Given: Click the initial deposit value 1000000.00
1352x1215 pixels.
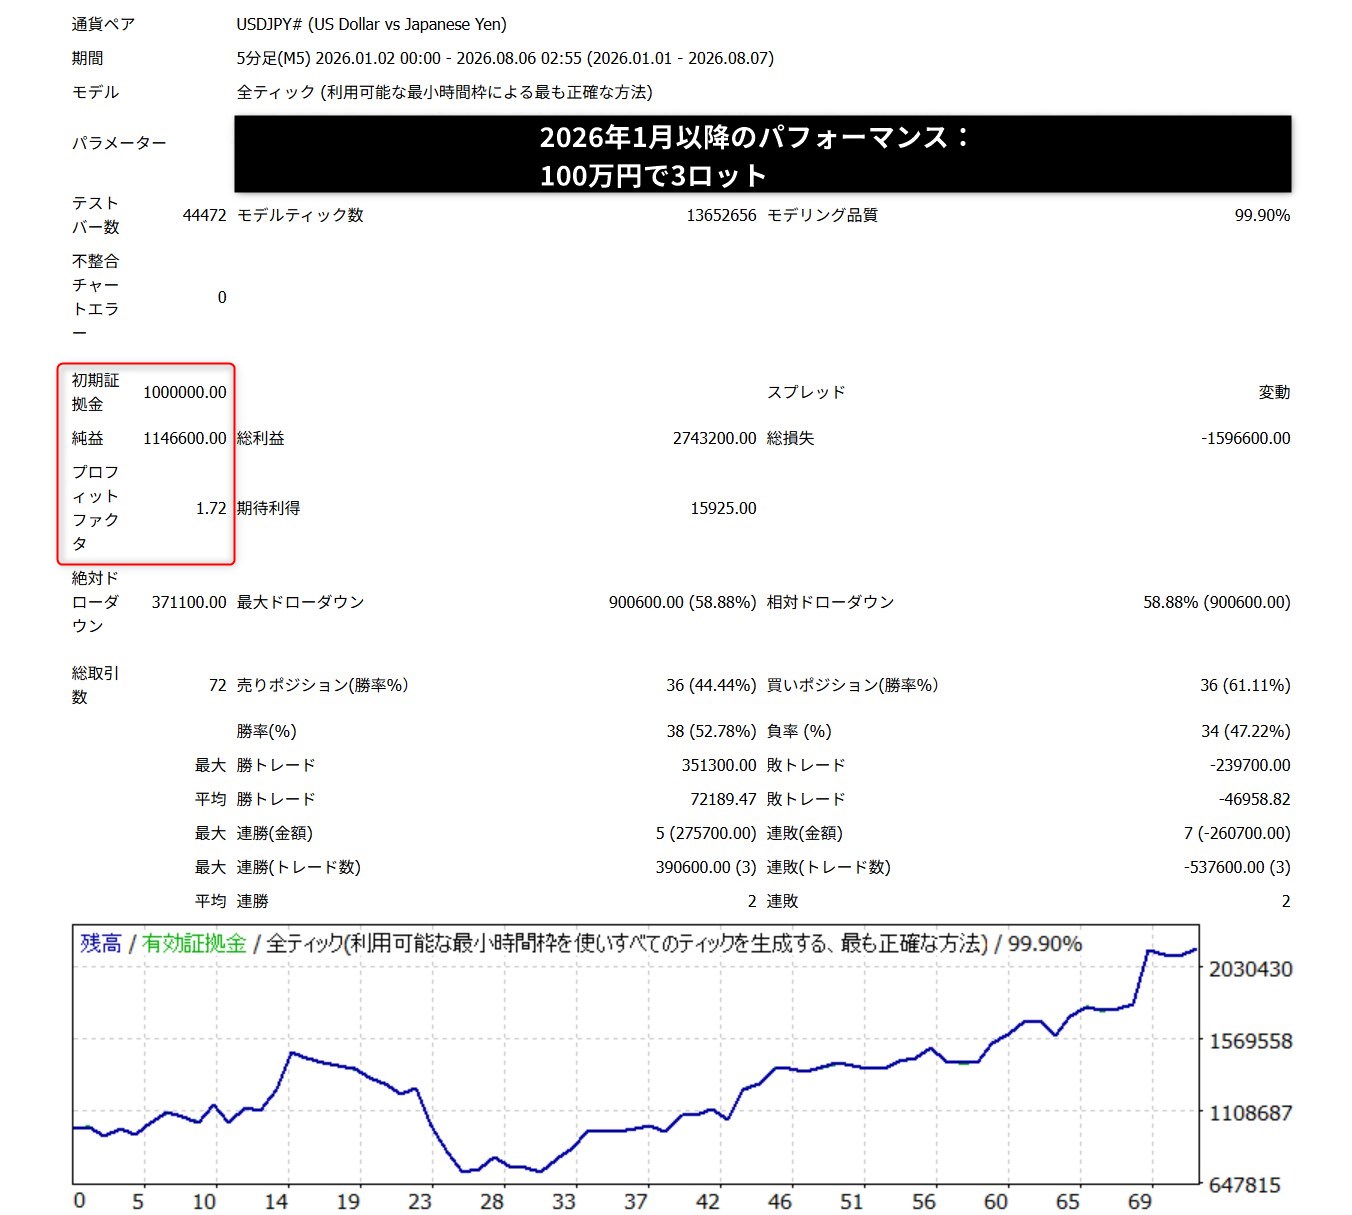Looking at the screenshot, I should coord(185,392).
